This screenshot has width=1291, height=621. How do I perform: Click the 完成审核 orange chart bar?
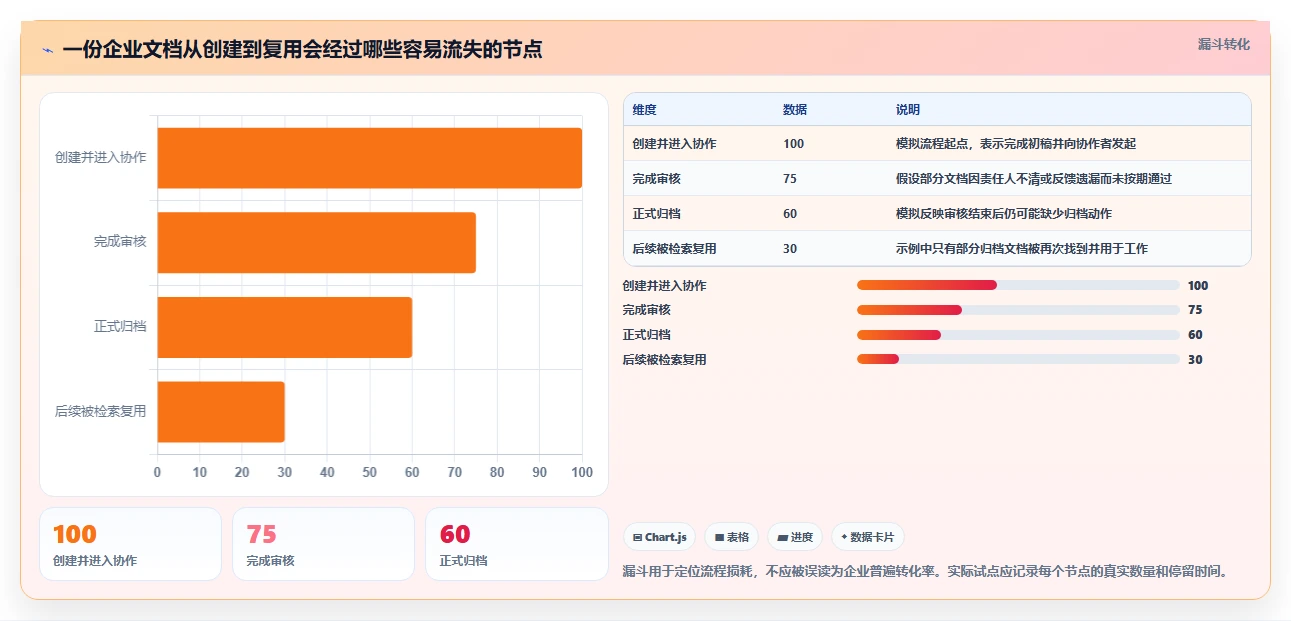coord(317,242)
